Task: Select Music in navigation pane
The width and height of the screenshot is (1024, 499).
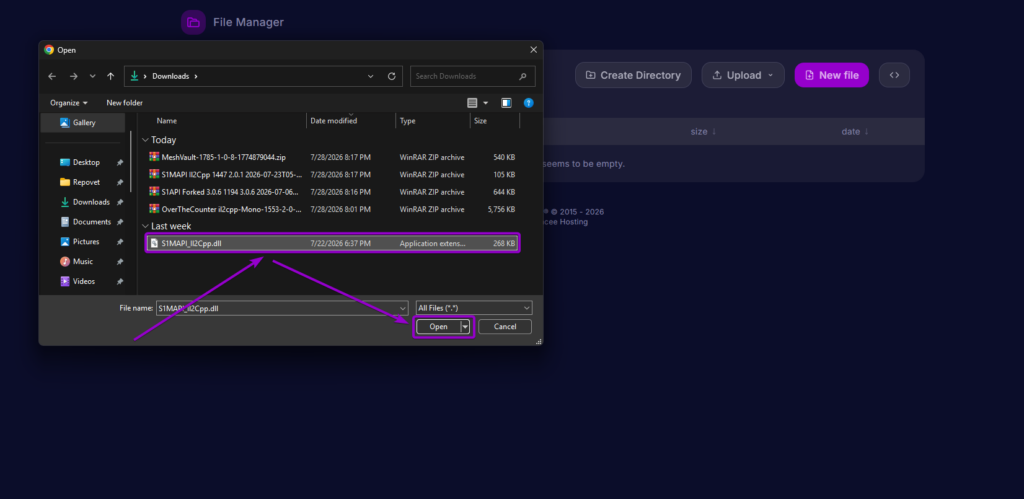Action: [x=82, y=261]
